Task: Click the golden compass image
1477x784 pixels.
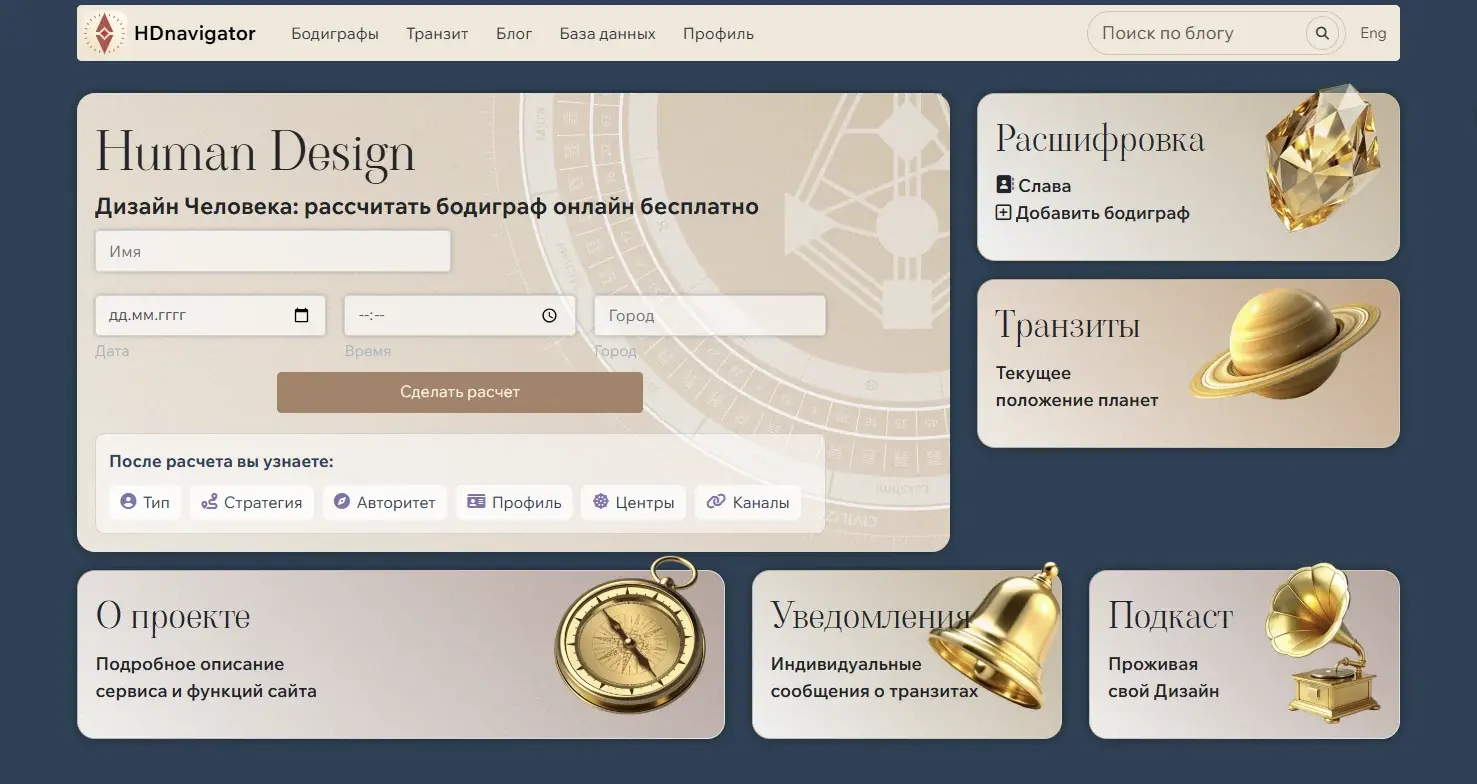Action: [630, 634]
